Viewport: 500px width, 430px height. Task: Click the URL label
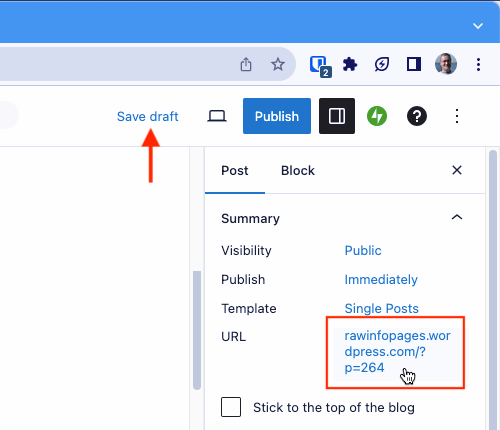click(x=233, y=337)
